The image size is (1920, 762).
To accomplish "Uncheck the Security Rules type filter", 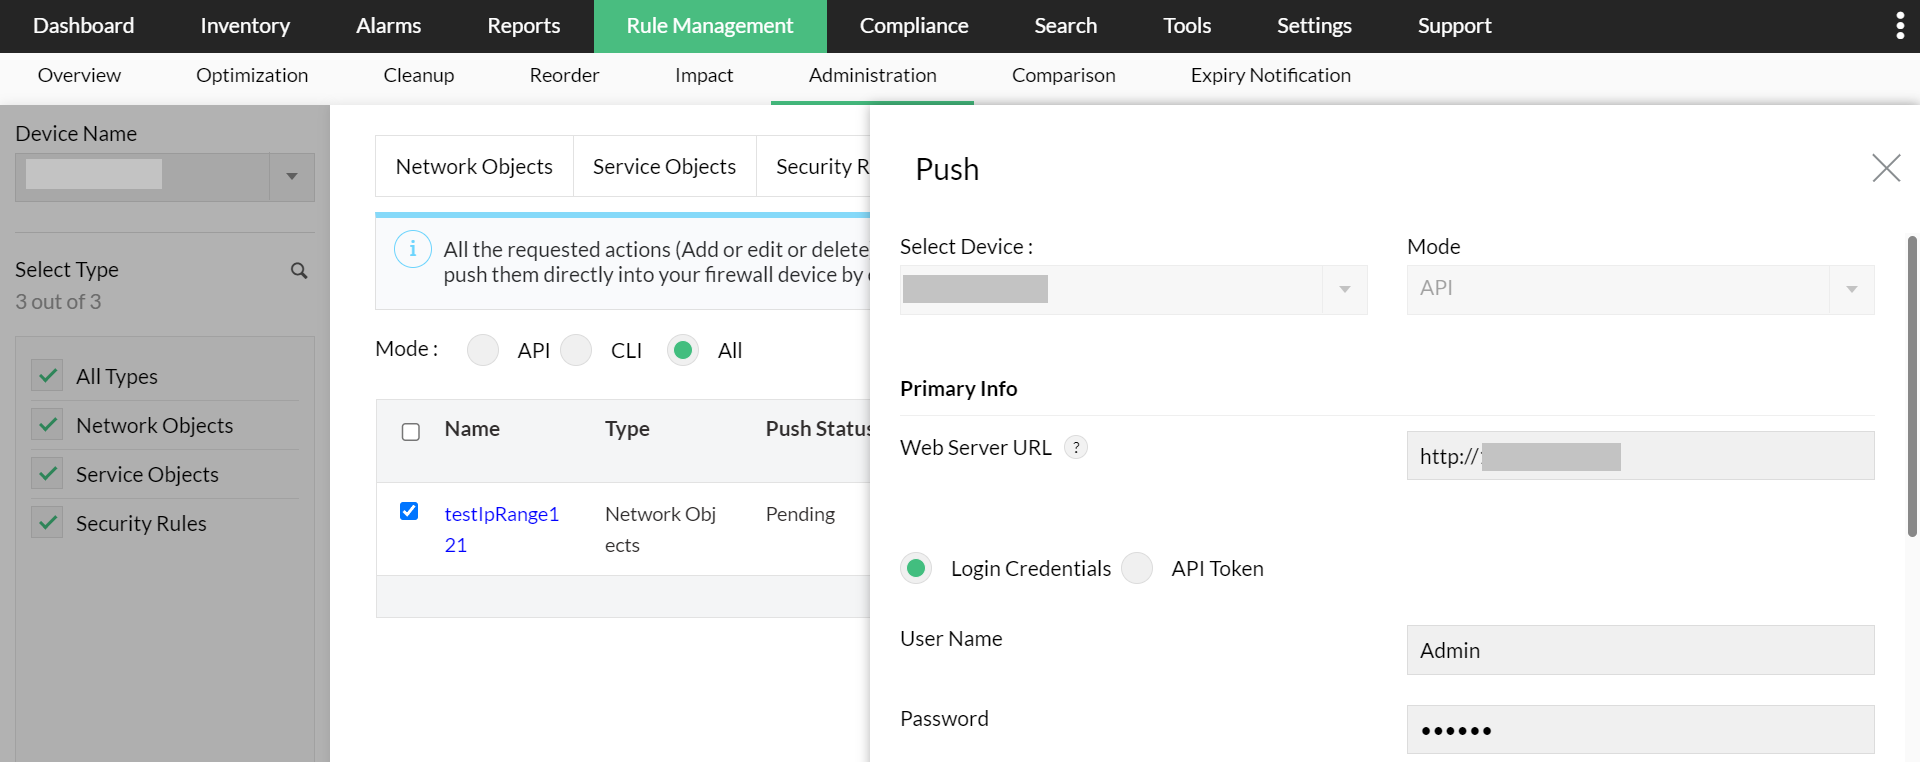I will [x=47, y=523].
